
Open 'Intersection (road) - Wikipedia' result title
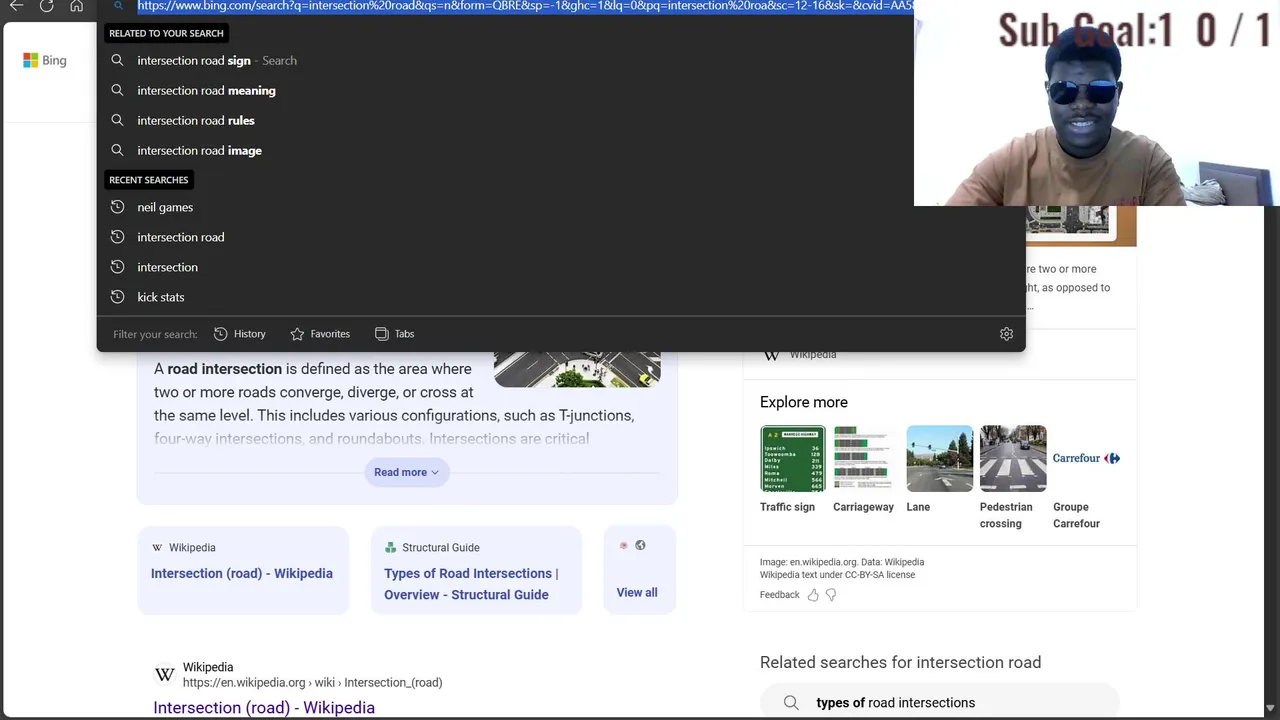point(264,708)
